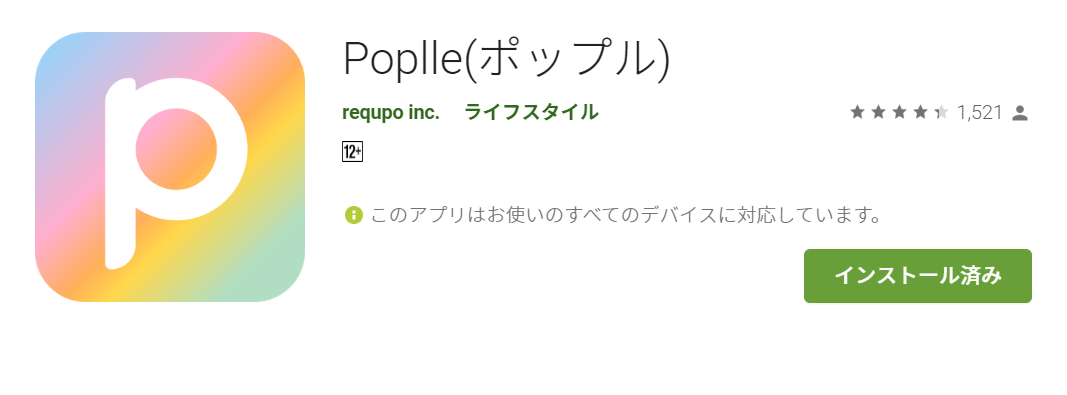Viewport: 1067px width, 395px height.
Task: Click the third rating star
Action: coord(900,112)
